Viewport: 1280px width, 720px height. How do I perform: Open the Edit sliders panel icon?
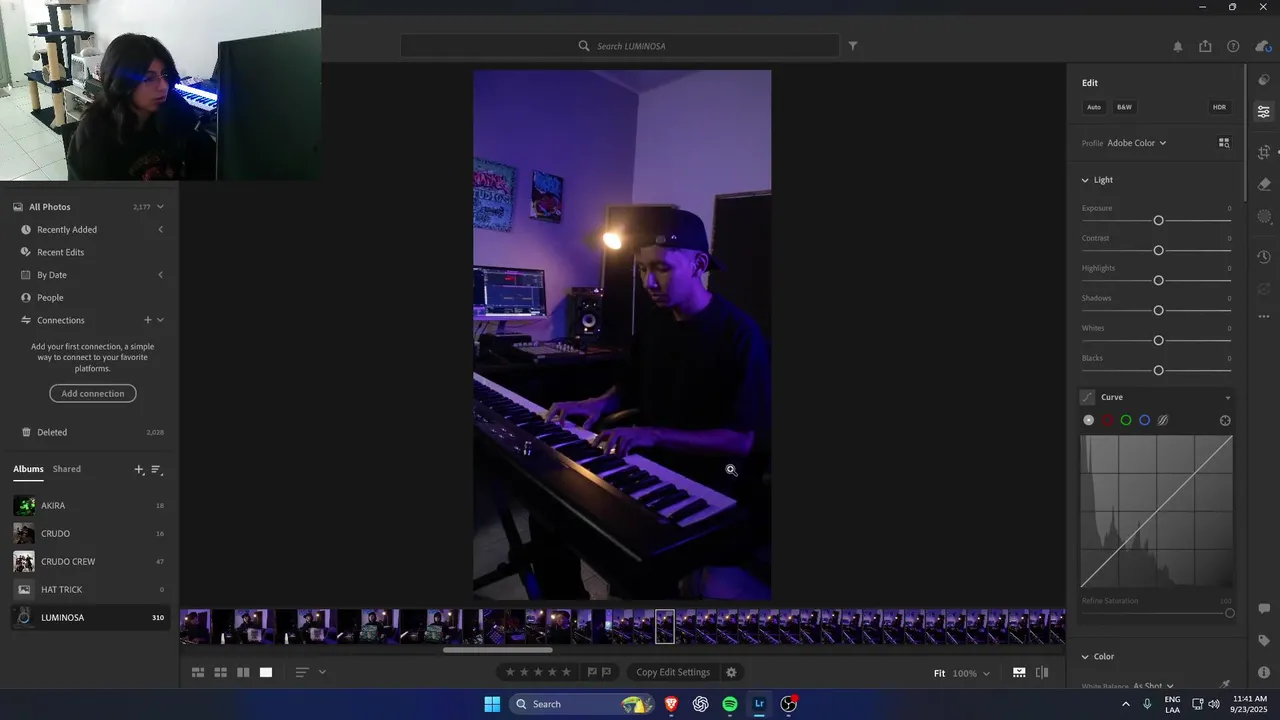click(1264, 112)
